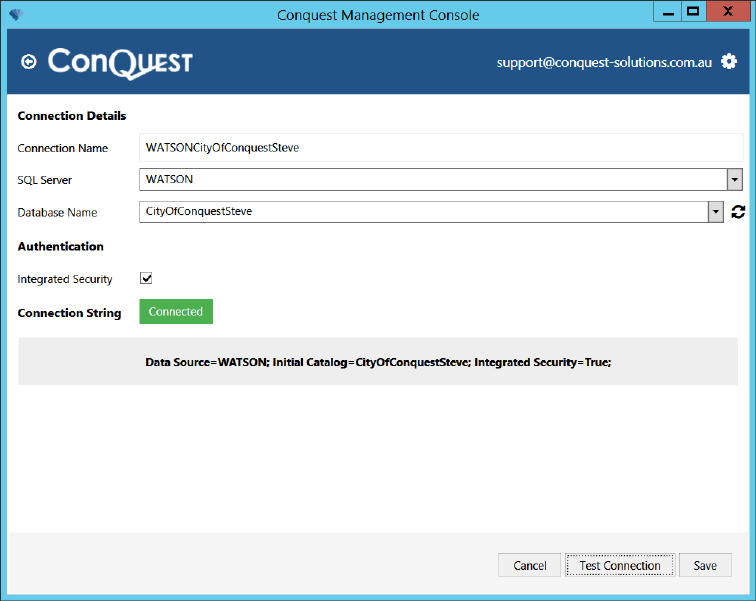Image resolution: width=756 pixels, height=601 pixels.
Task: Click the Authentication heading
Action: [x=61, y=246]
